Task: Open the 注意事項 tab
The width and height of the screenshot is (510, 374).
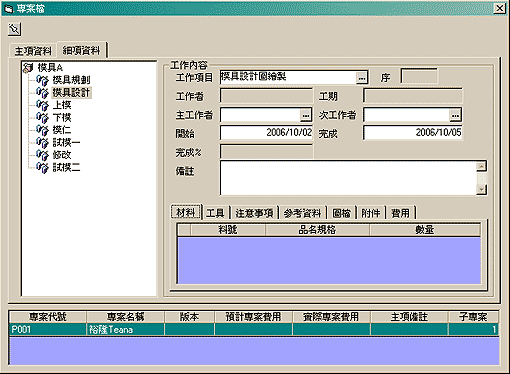Action: click(254, 213)
